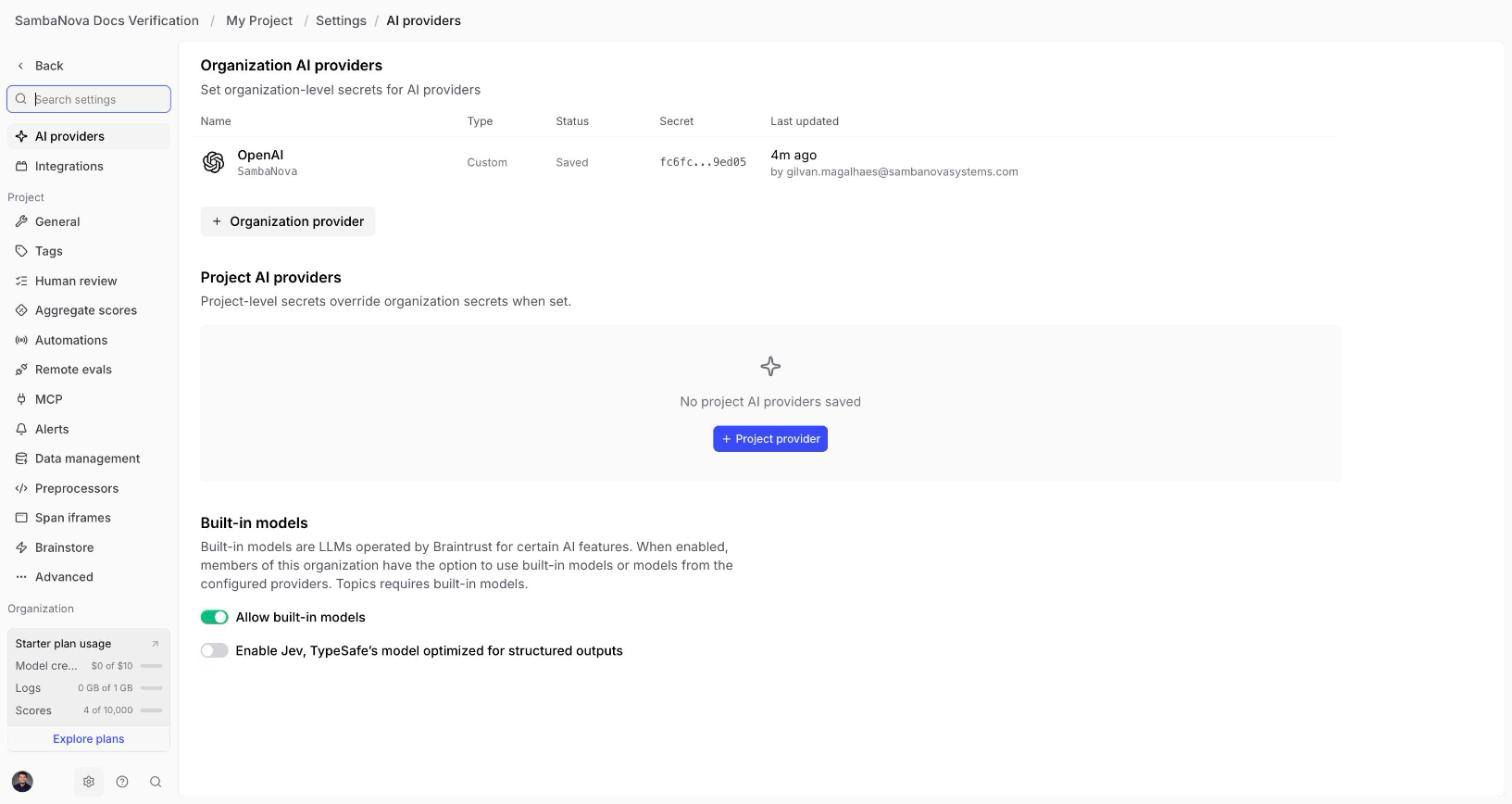Click My Project breadcrumb
1512x804 pixels.
pos(259,20)
